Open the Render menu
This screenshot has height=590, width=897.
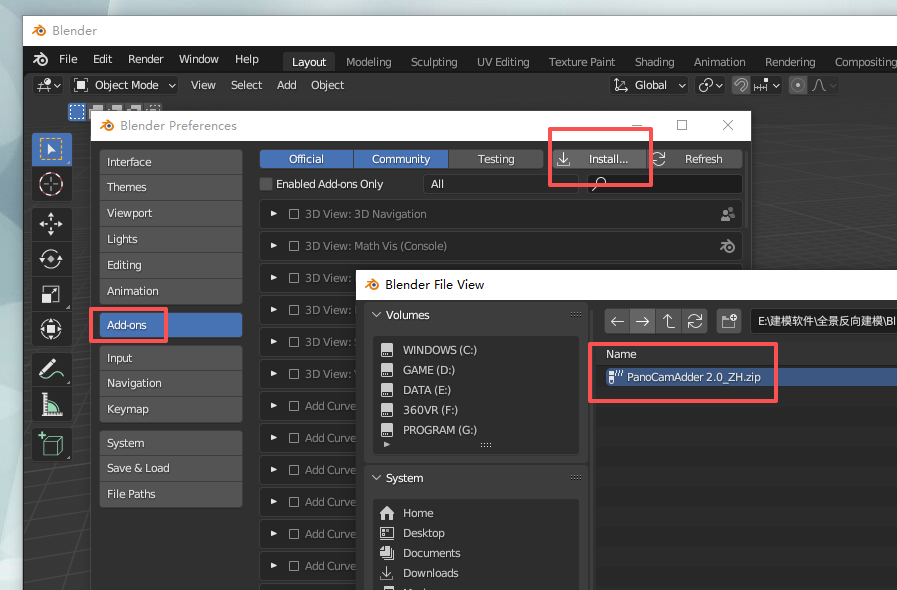[146, 59]
